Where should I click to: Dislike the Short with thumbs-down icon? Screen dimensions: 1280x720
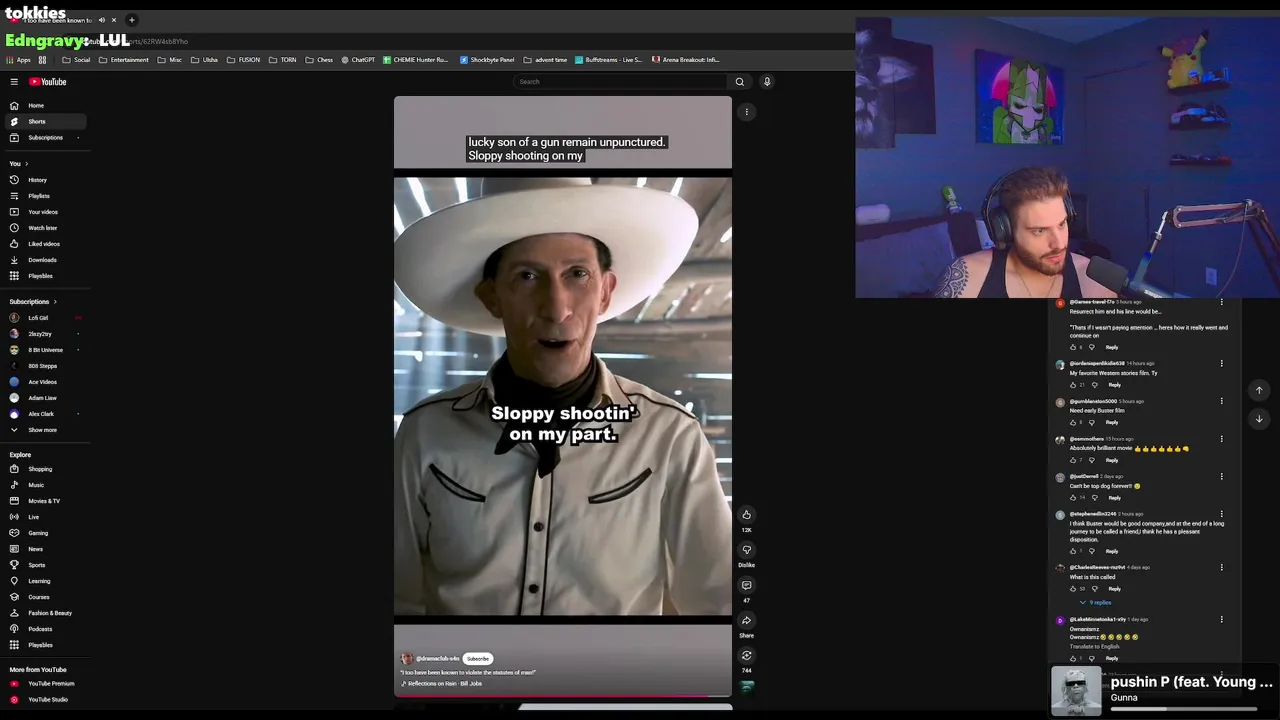(x=746, y=550)
